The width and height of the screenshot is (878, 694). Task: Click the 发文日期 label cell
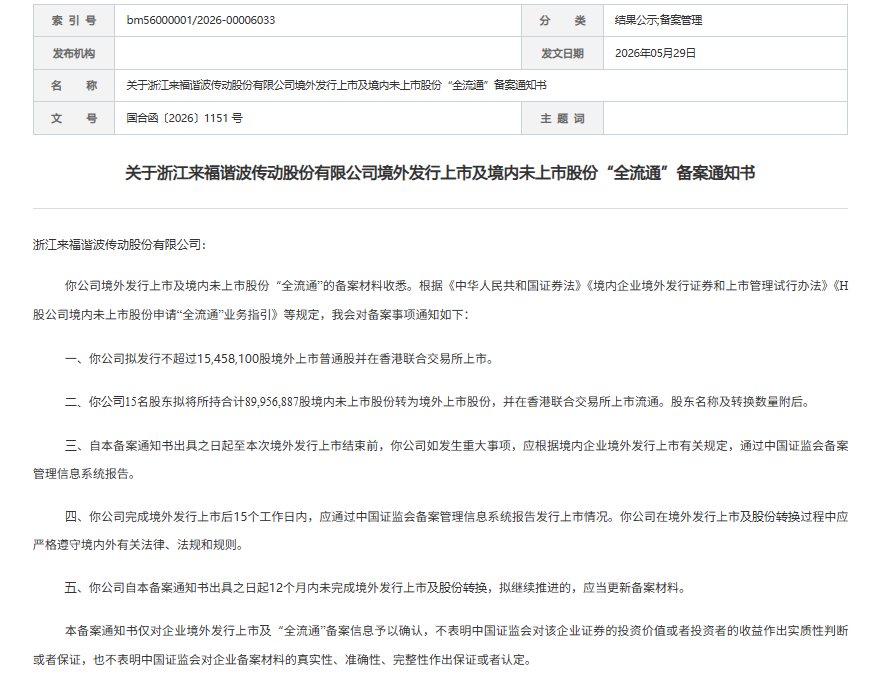[x=562, y=53]
